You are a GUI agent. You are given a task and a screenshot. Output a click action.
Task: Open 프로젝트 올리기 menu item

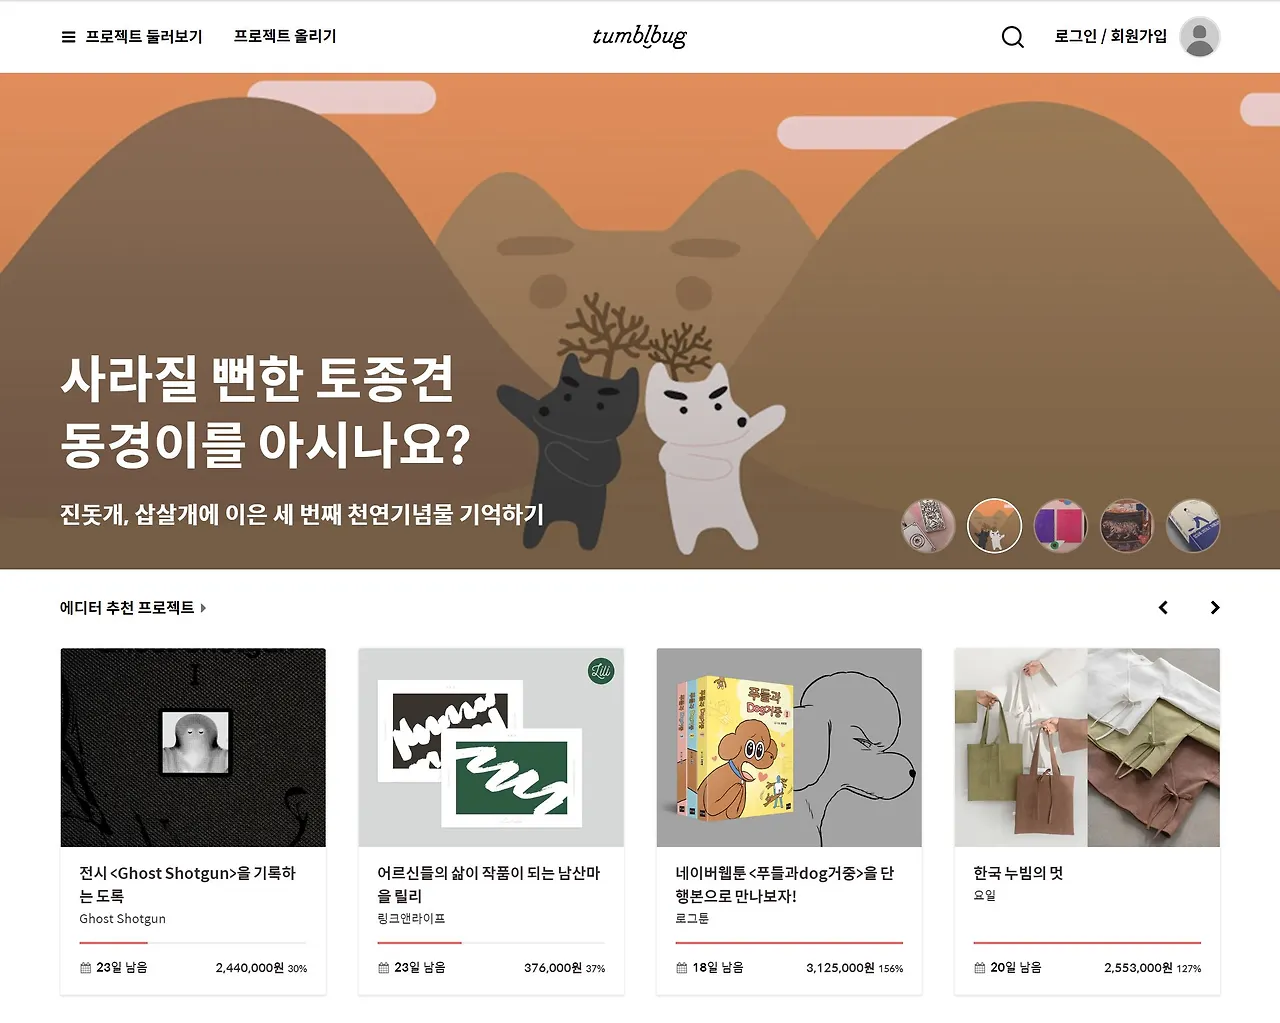285,36
